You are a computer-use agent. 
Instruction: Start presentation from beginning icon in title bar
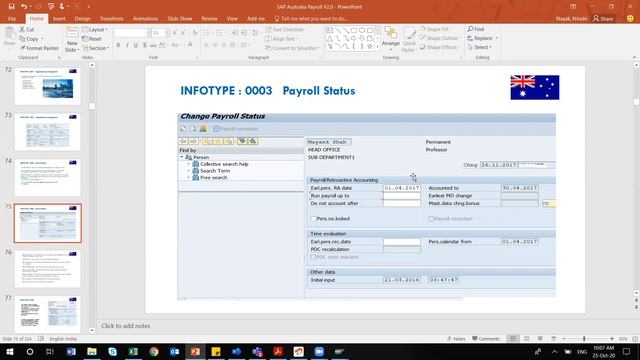pyautogui.click(x=51, y=7)
